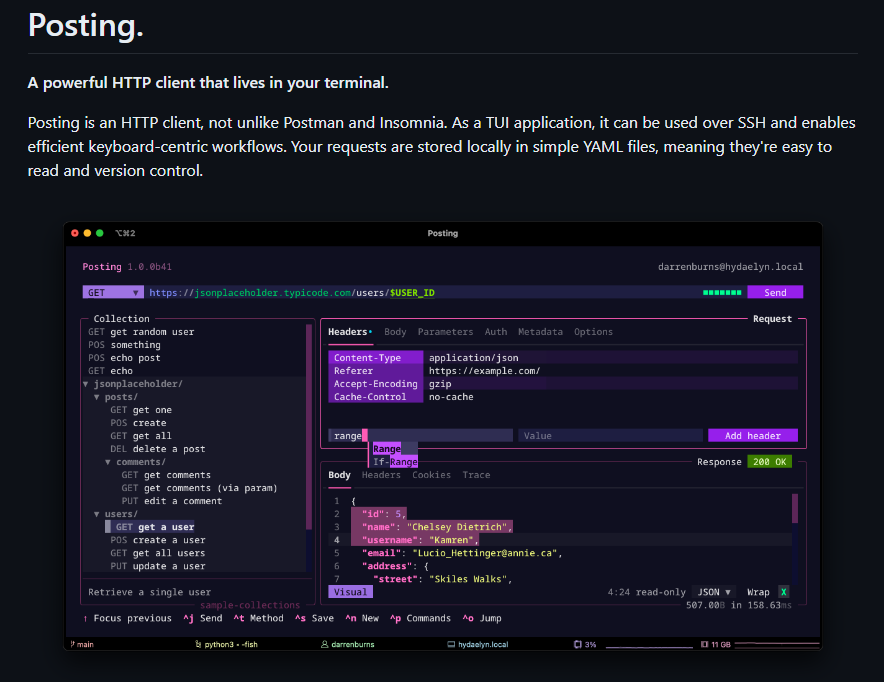The height and width of the screenshot is (682, 884).
Task: Click the git branch icon beside main
Action: tap(73, 644)
